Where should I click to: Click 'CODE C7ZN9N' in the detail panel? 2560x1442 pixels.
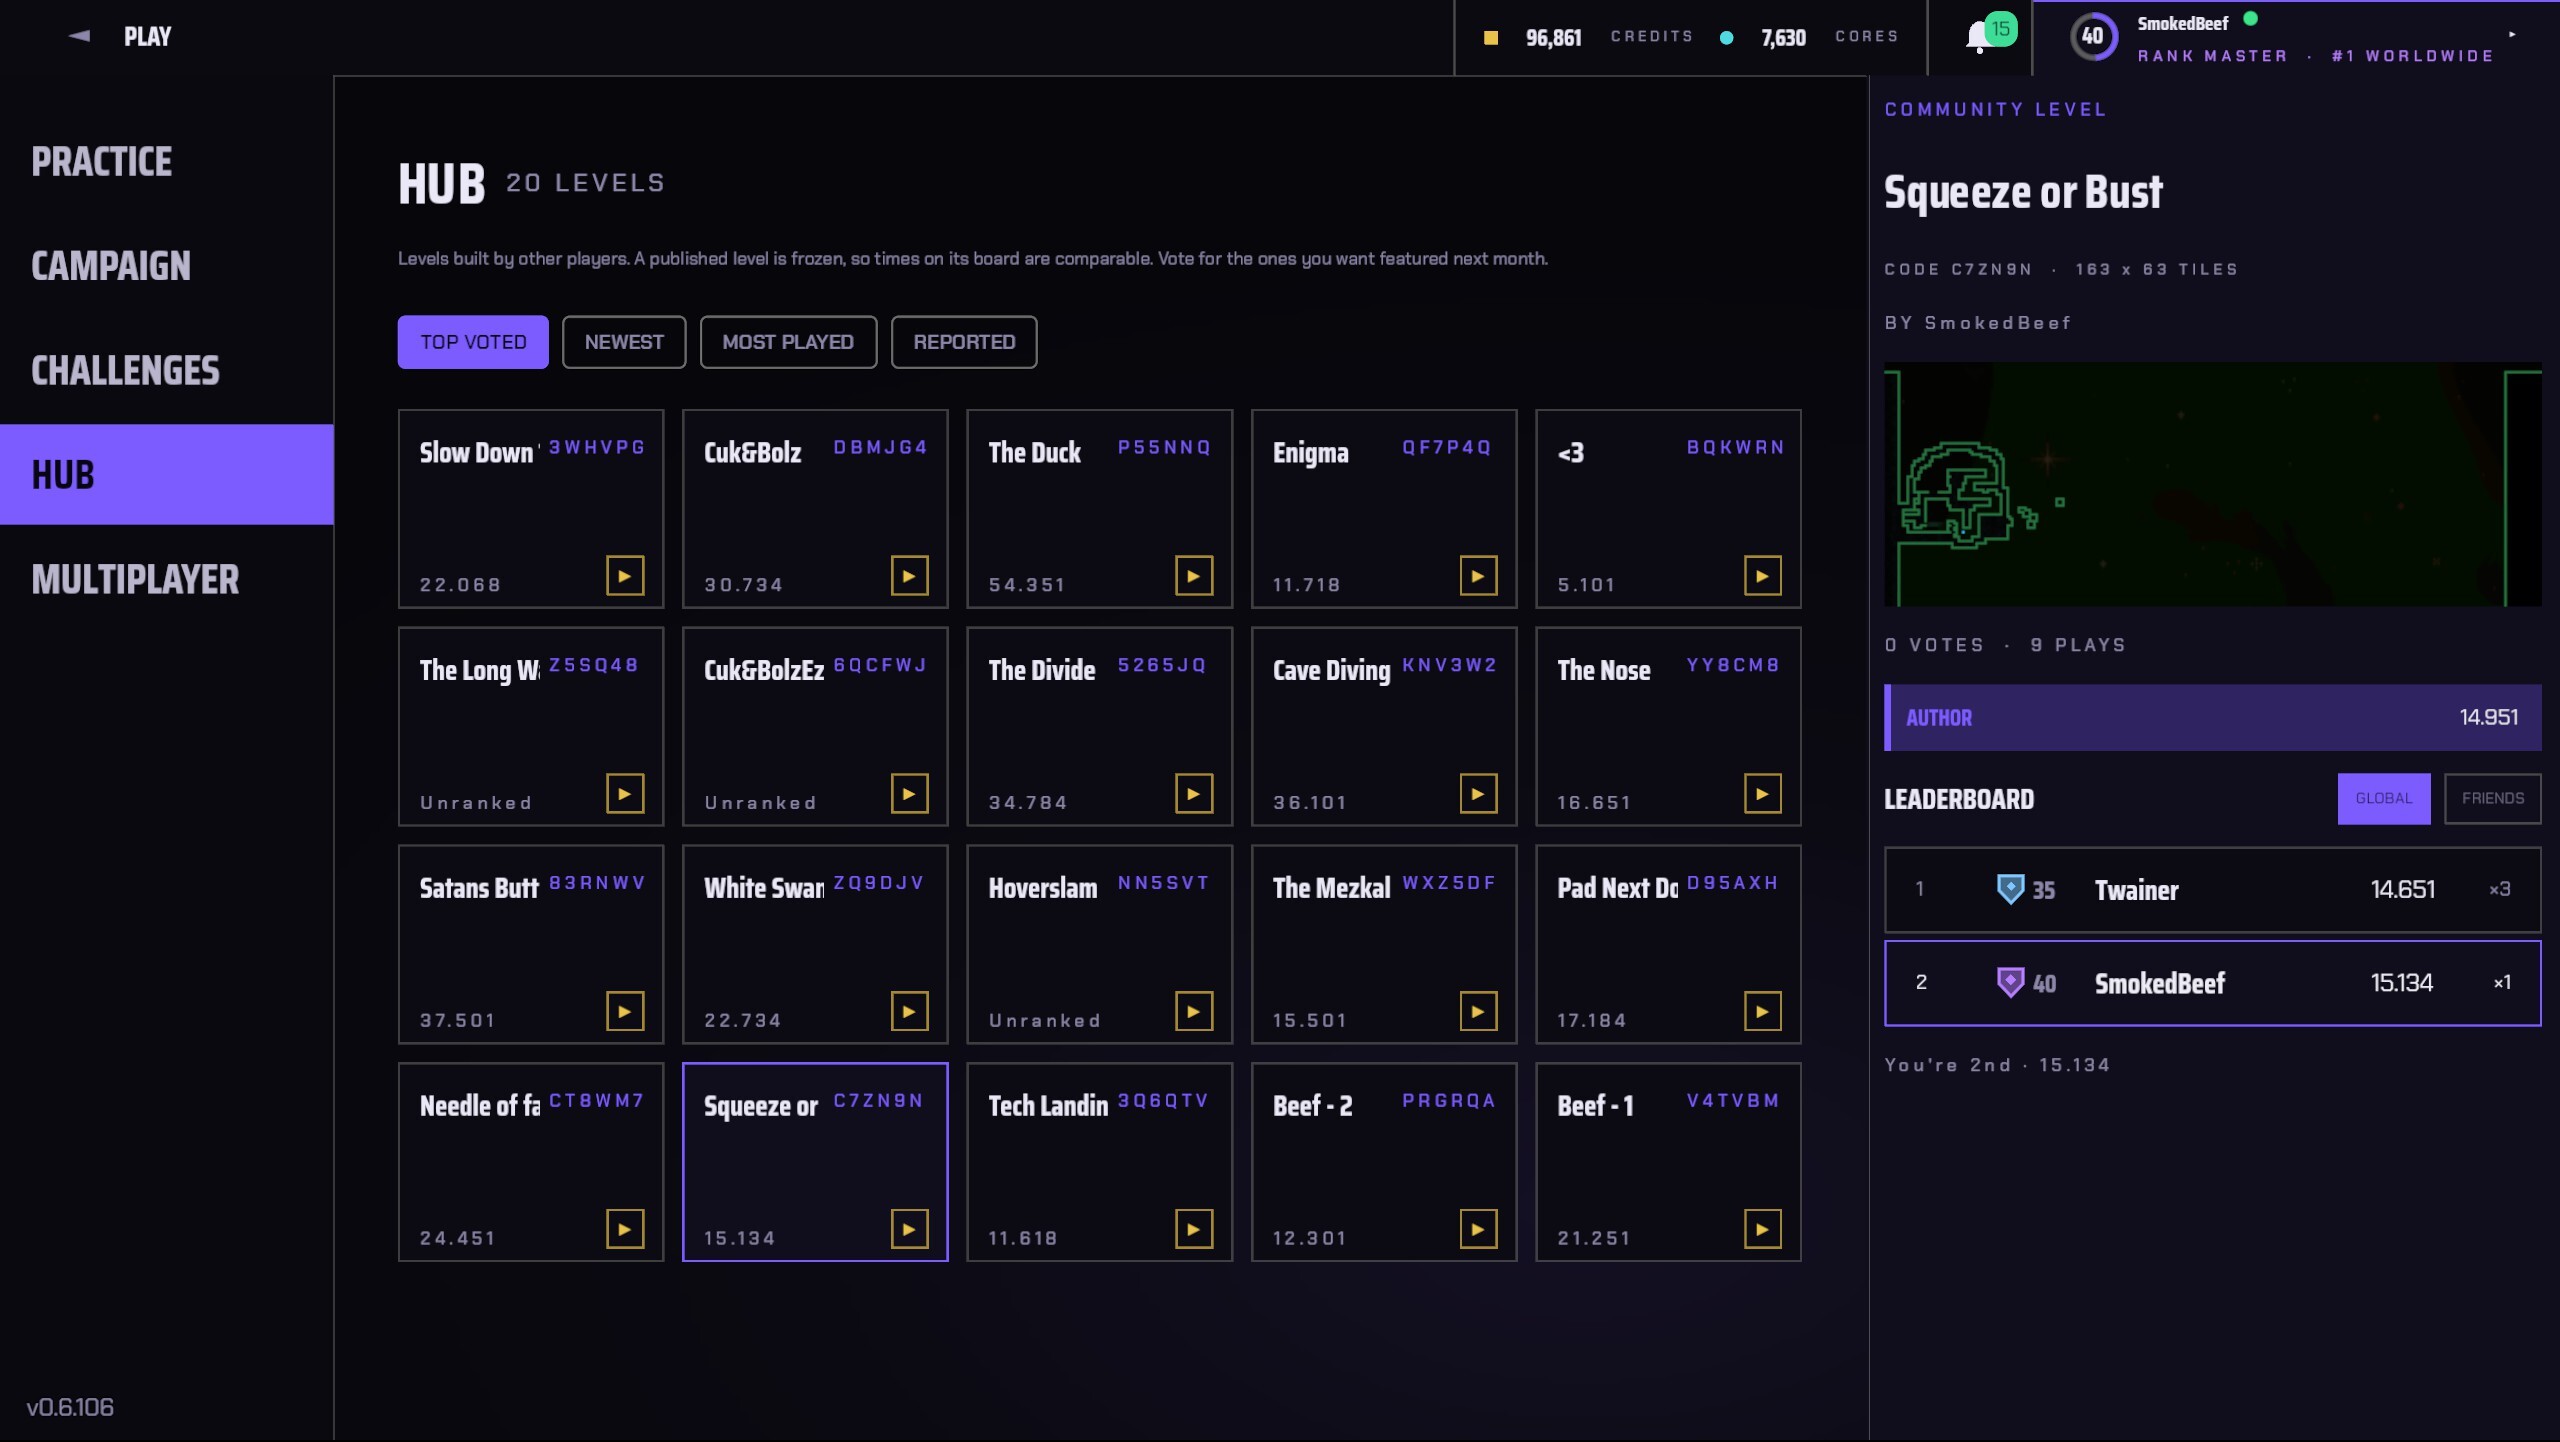tap(1958, 270)
